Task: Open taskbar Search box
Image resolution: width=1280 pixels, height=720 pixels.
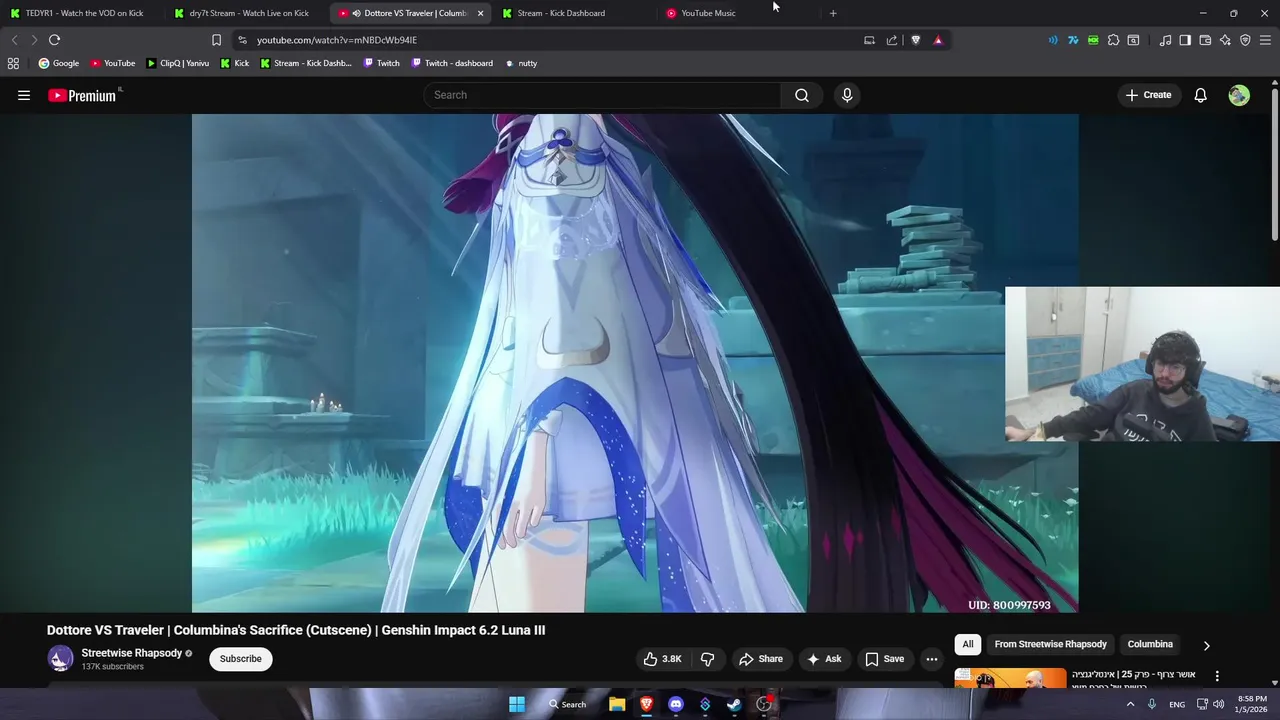Action: click(x=567, y=704)
